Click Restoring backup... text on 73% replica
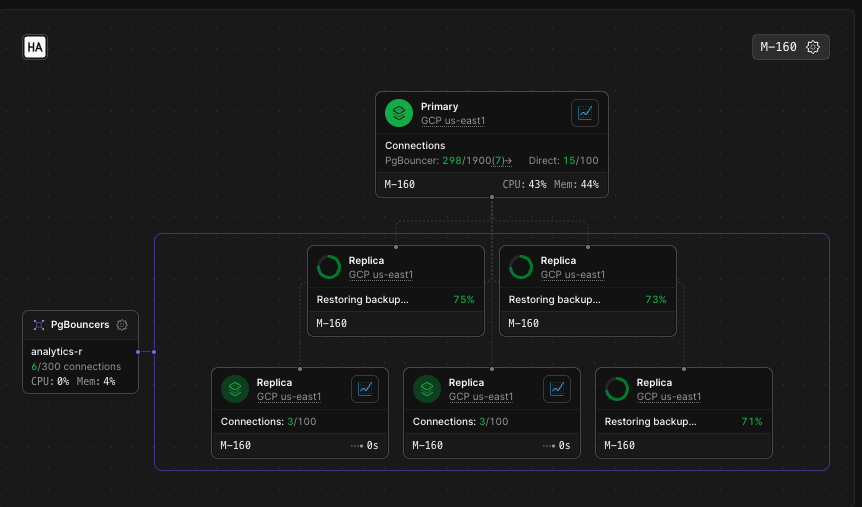Screen dimensions: 862x507 coord(554,300)
